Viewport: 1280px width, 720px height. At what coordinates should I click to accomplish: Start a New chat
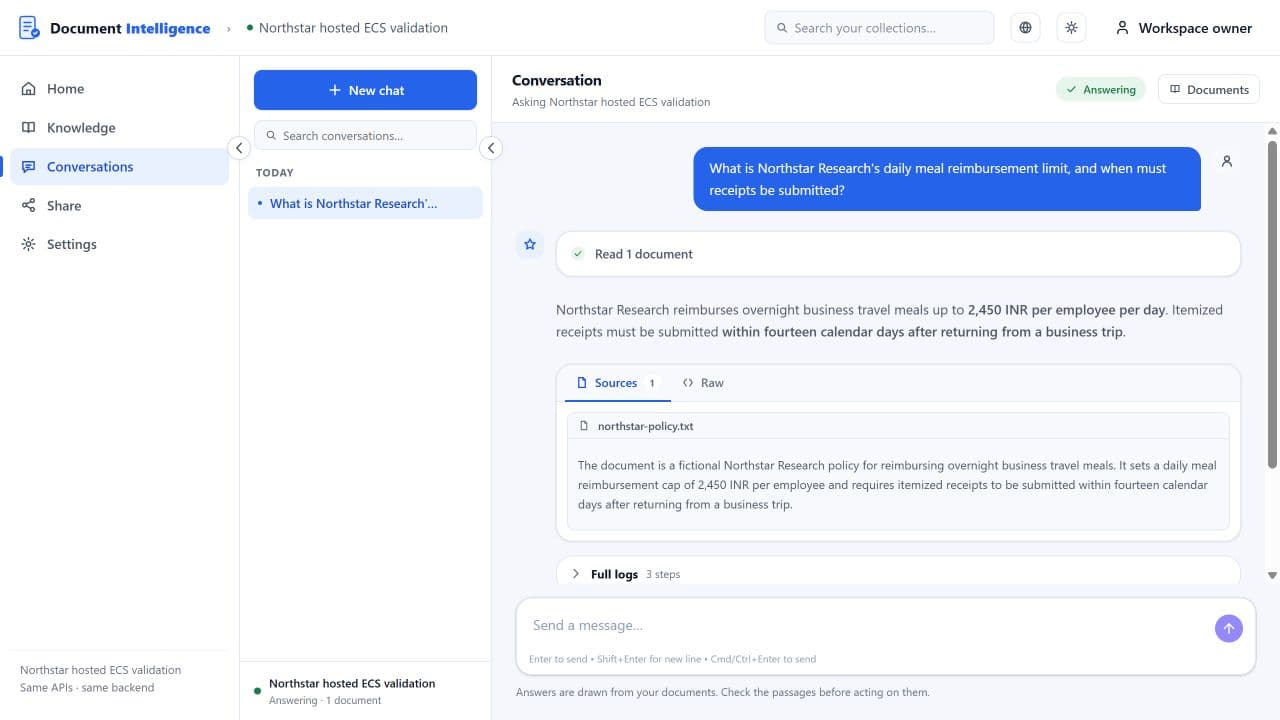tap(365, 90)
